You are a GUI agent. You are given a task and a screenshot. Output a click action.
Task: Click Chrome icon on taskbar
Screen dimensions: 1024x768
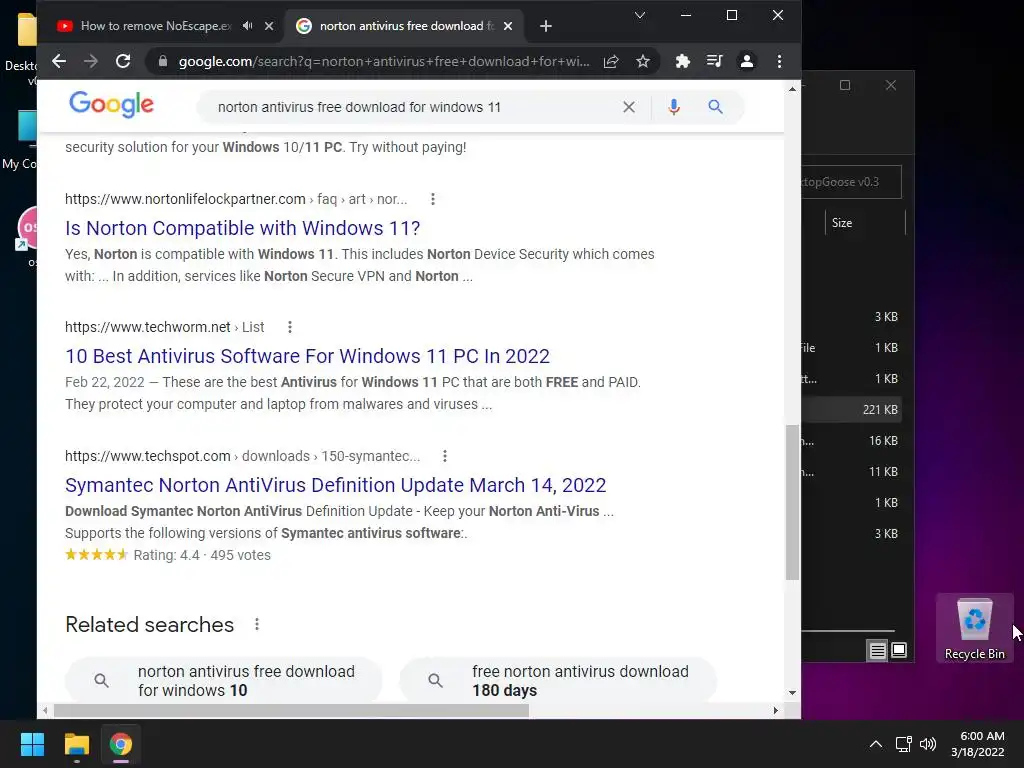coord(121,744)
